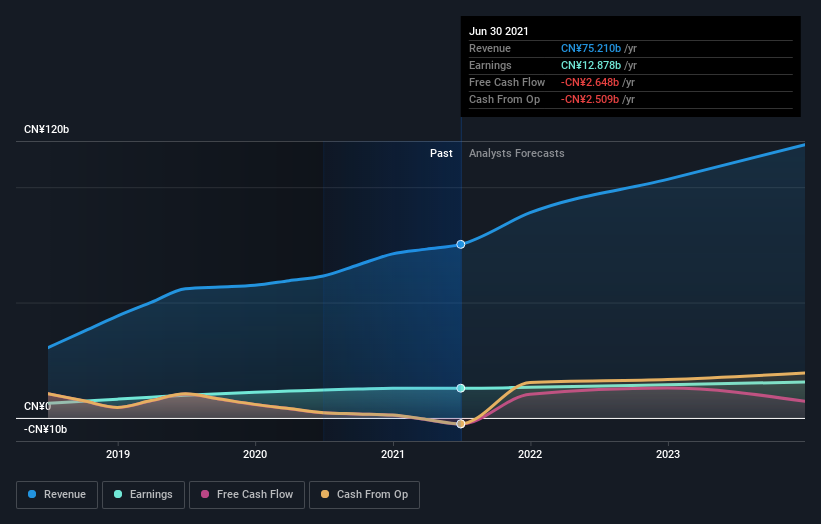Click the CN¥75.210b revenue value in tooltip
This screenshot has width=821, height=524.
pos(591,48)
